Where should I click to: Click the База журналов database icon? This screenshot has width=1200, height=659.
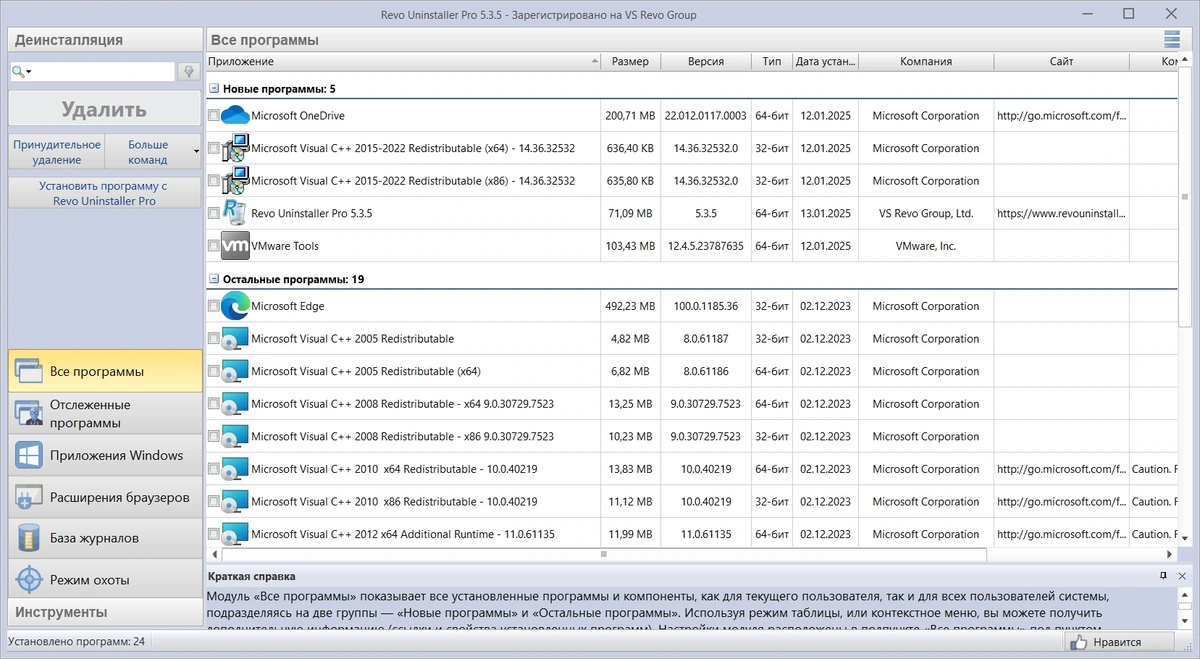click(x=27, y=538)
